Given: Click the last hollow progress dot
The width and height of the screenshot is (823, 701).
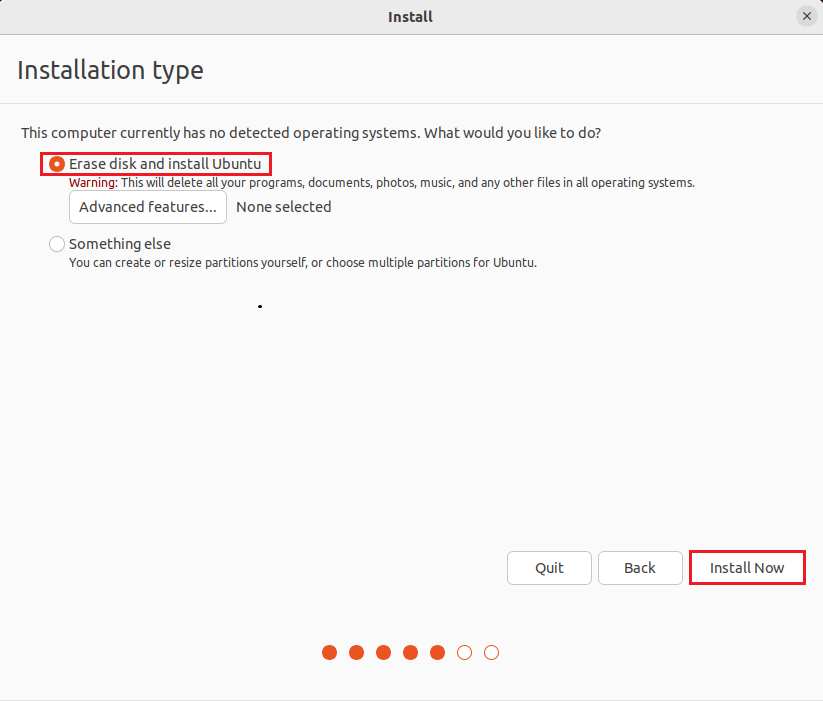Looking at the screenshot, I should click(491, 653).
